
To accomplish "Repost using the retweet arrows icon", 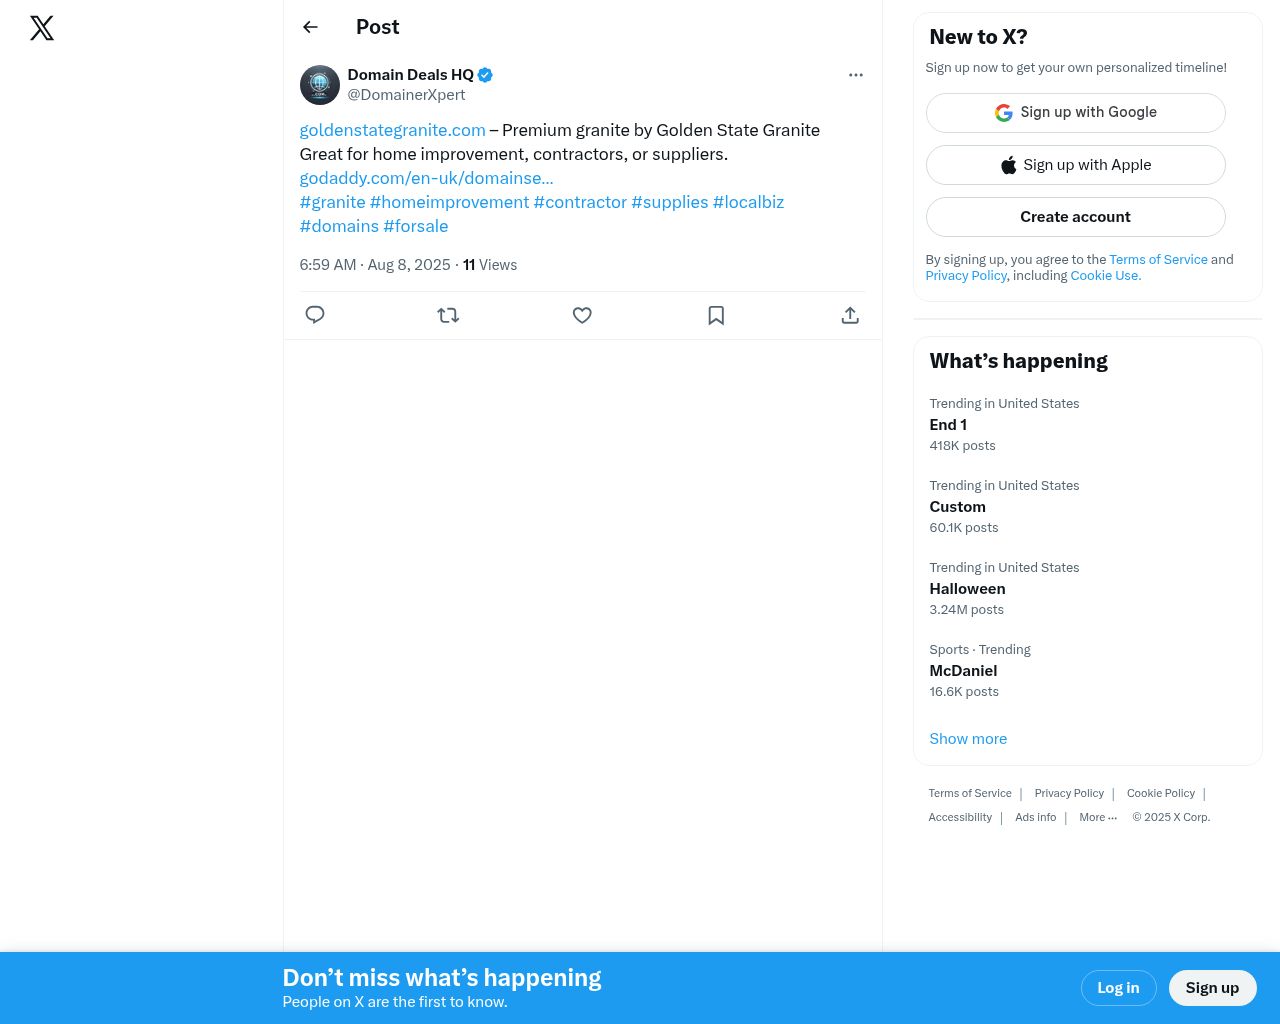I will tap(448, 315).
